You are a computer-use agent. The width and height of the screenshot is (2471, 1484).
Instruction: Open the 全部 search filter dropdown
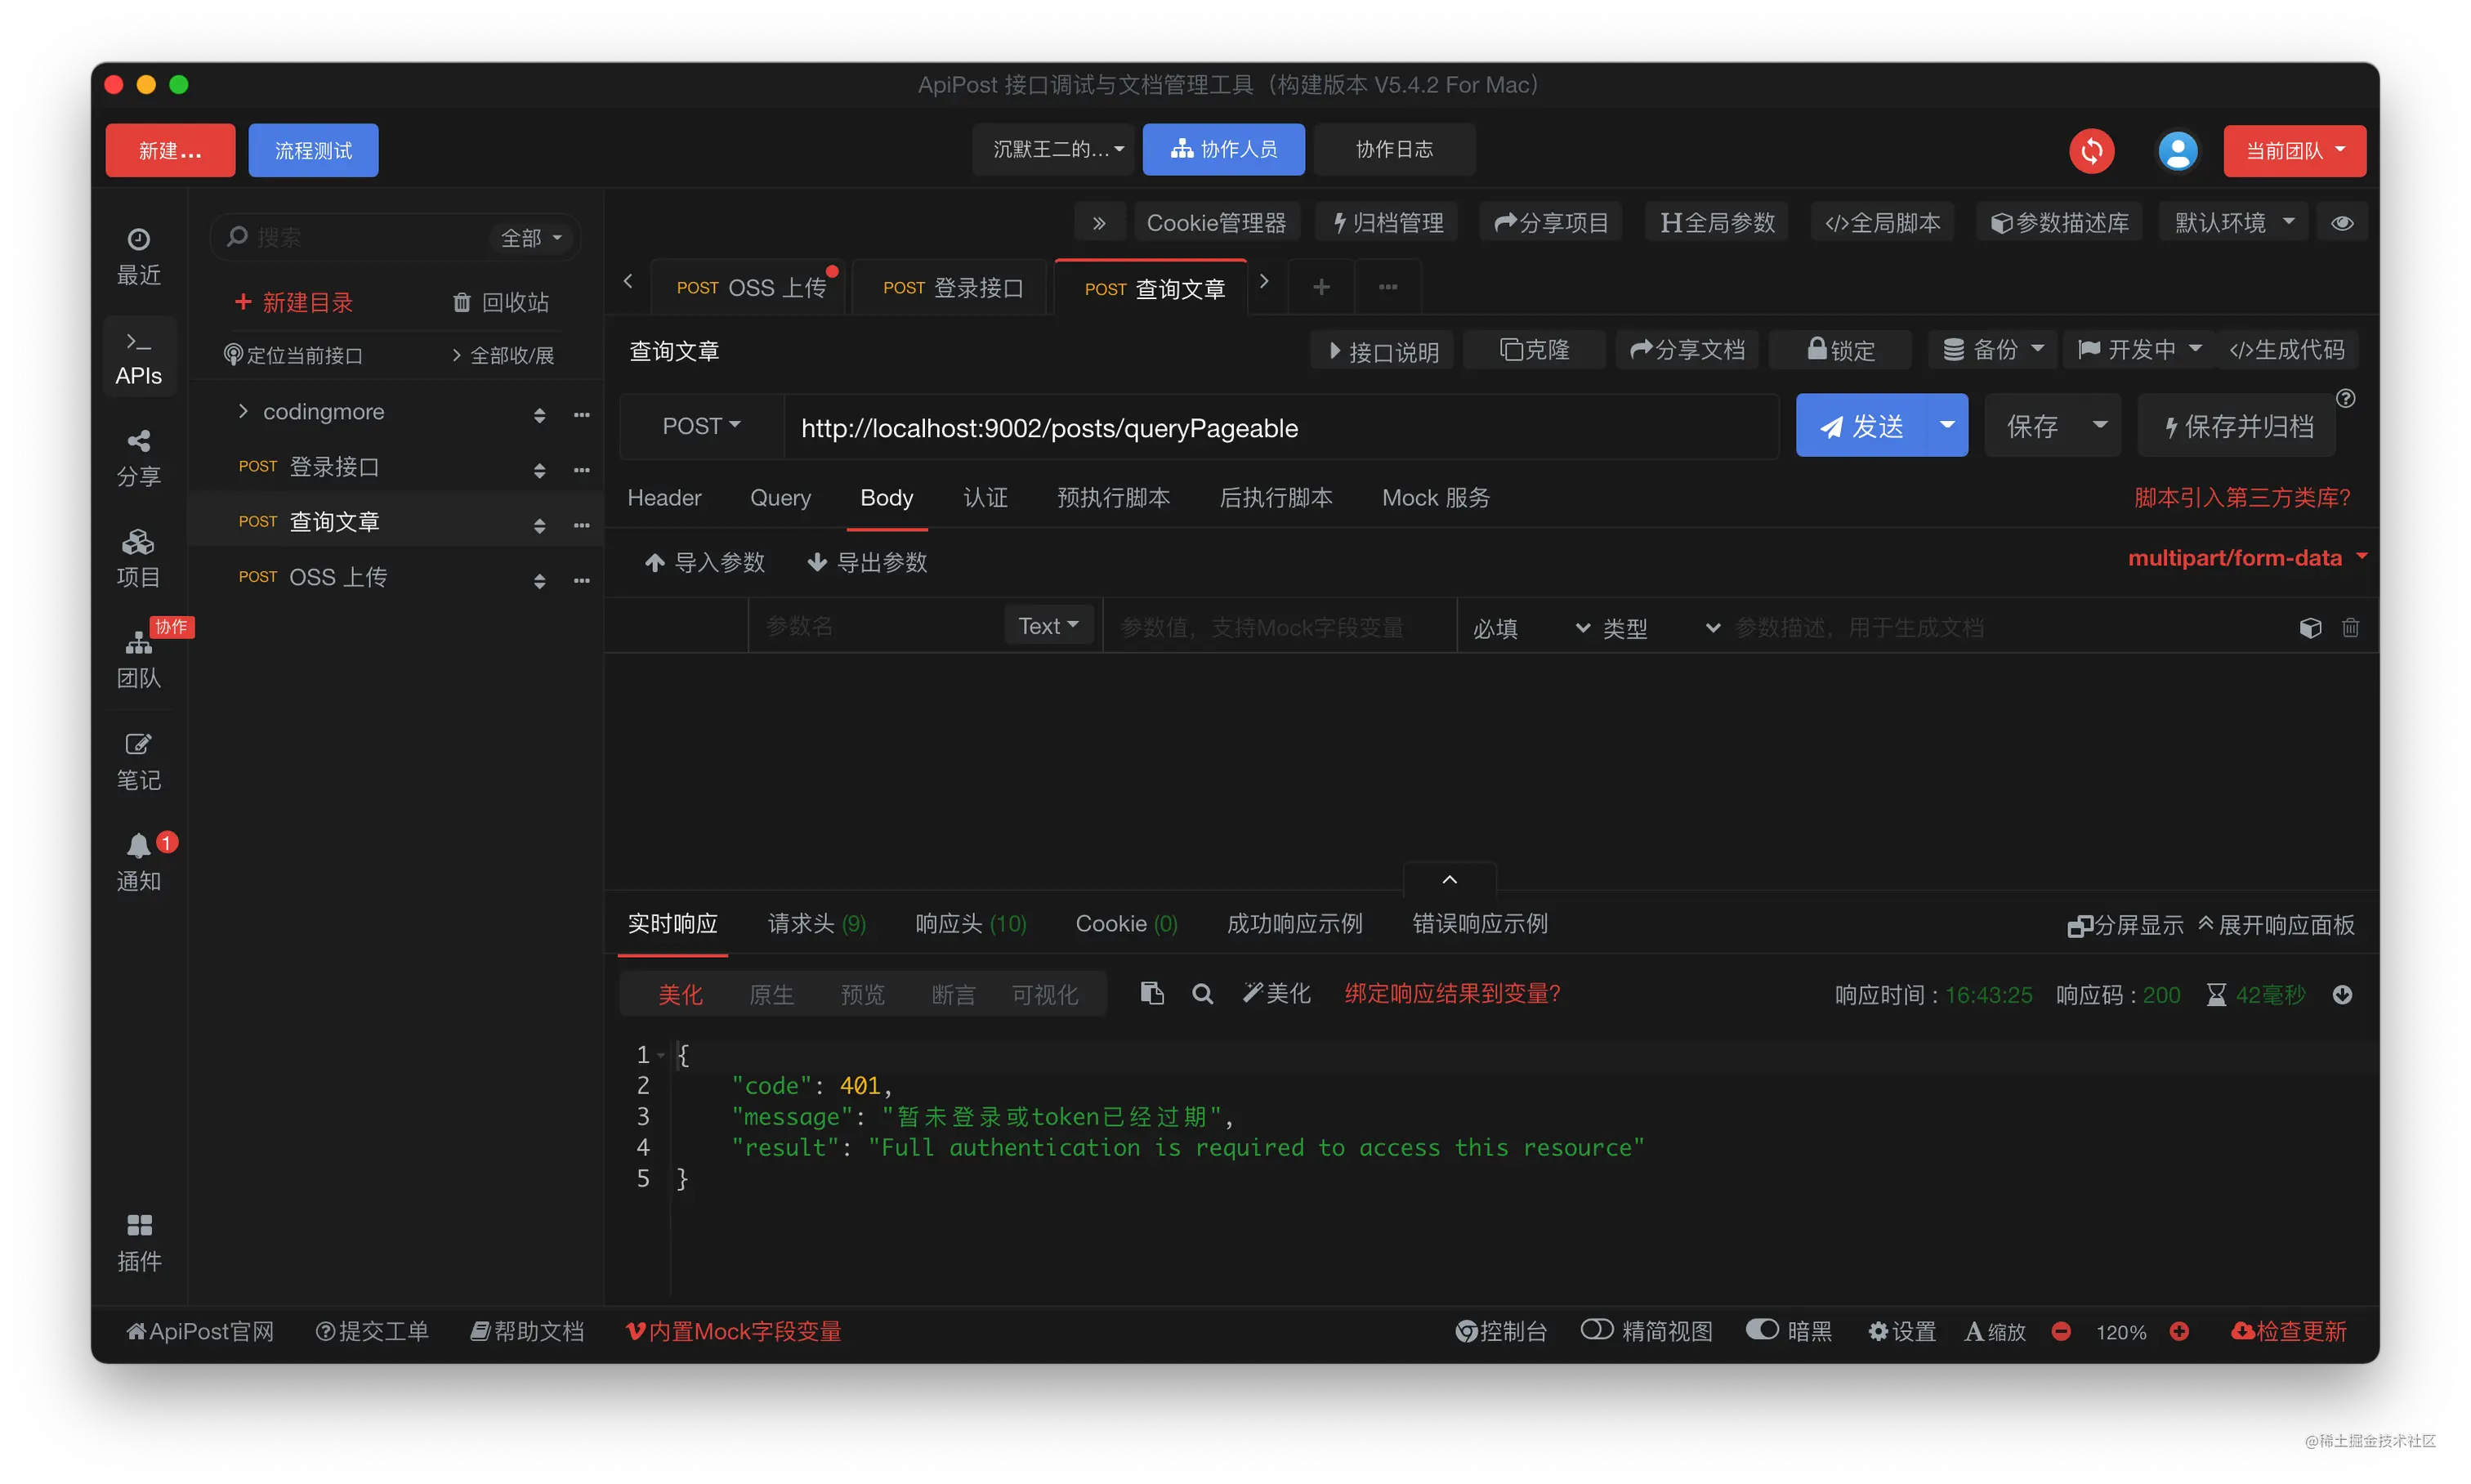tap(531, 238)
